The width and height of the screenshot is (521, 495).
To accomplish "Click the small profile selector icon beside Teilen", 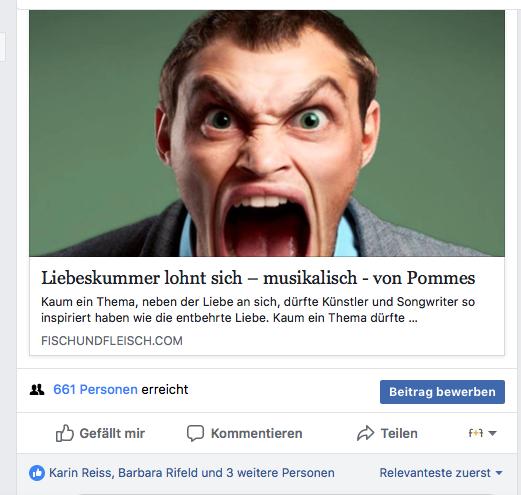I will 476,433.
